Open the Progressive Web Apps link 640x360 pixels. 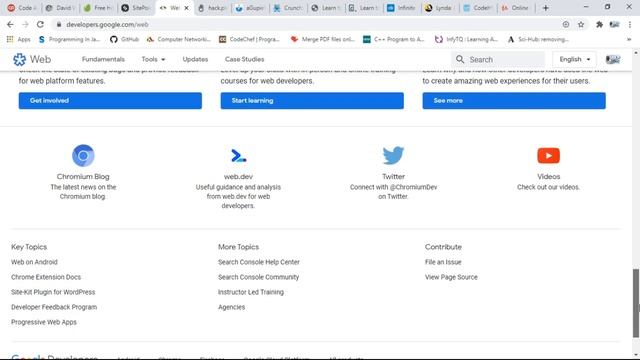44,322
